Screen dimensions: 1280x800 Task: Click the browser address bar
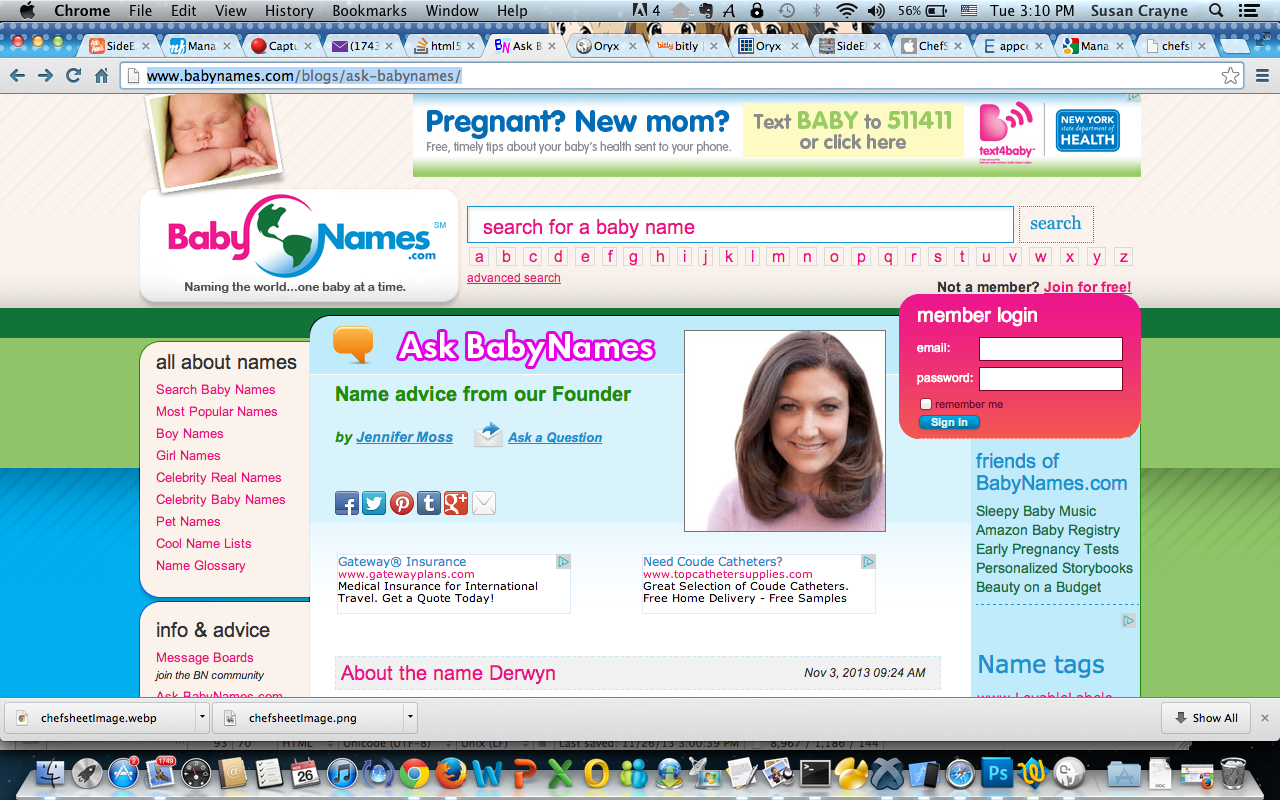point(680,76)
